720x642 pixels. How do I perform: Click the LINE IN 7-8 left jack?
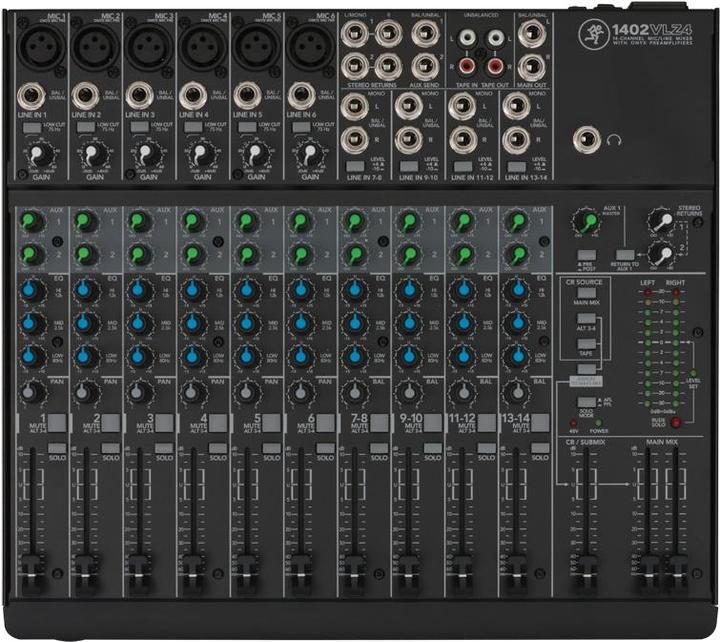pos(354,107)
